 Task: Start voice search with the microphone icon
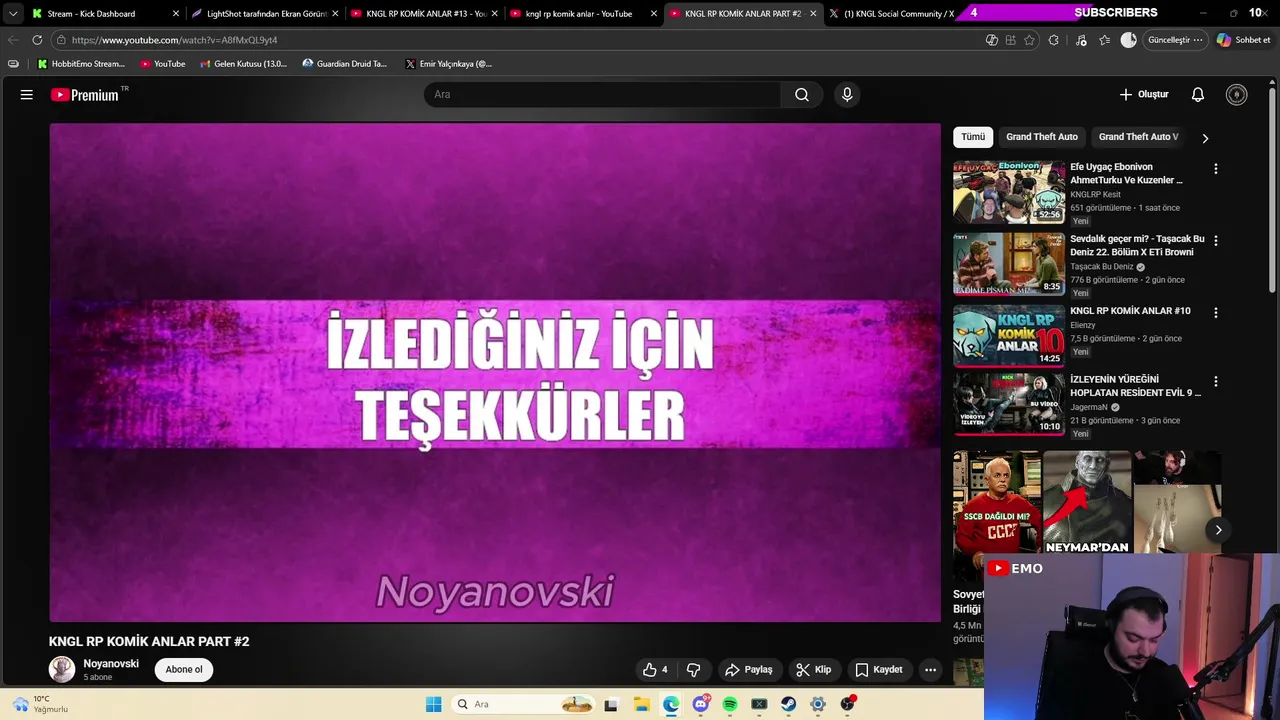847,94
